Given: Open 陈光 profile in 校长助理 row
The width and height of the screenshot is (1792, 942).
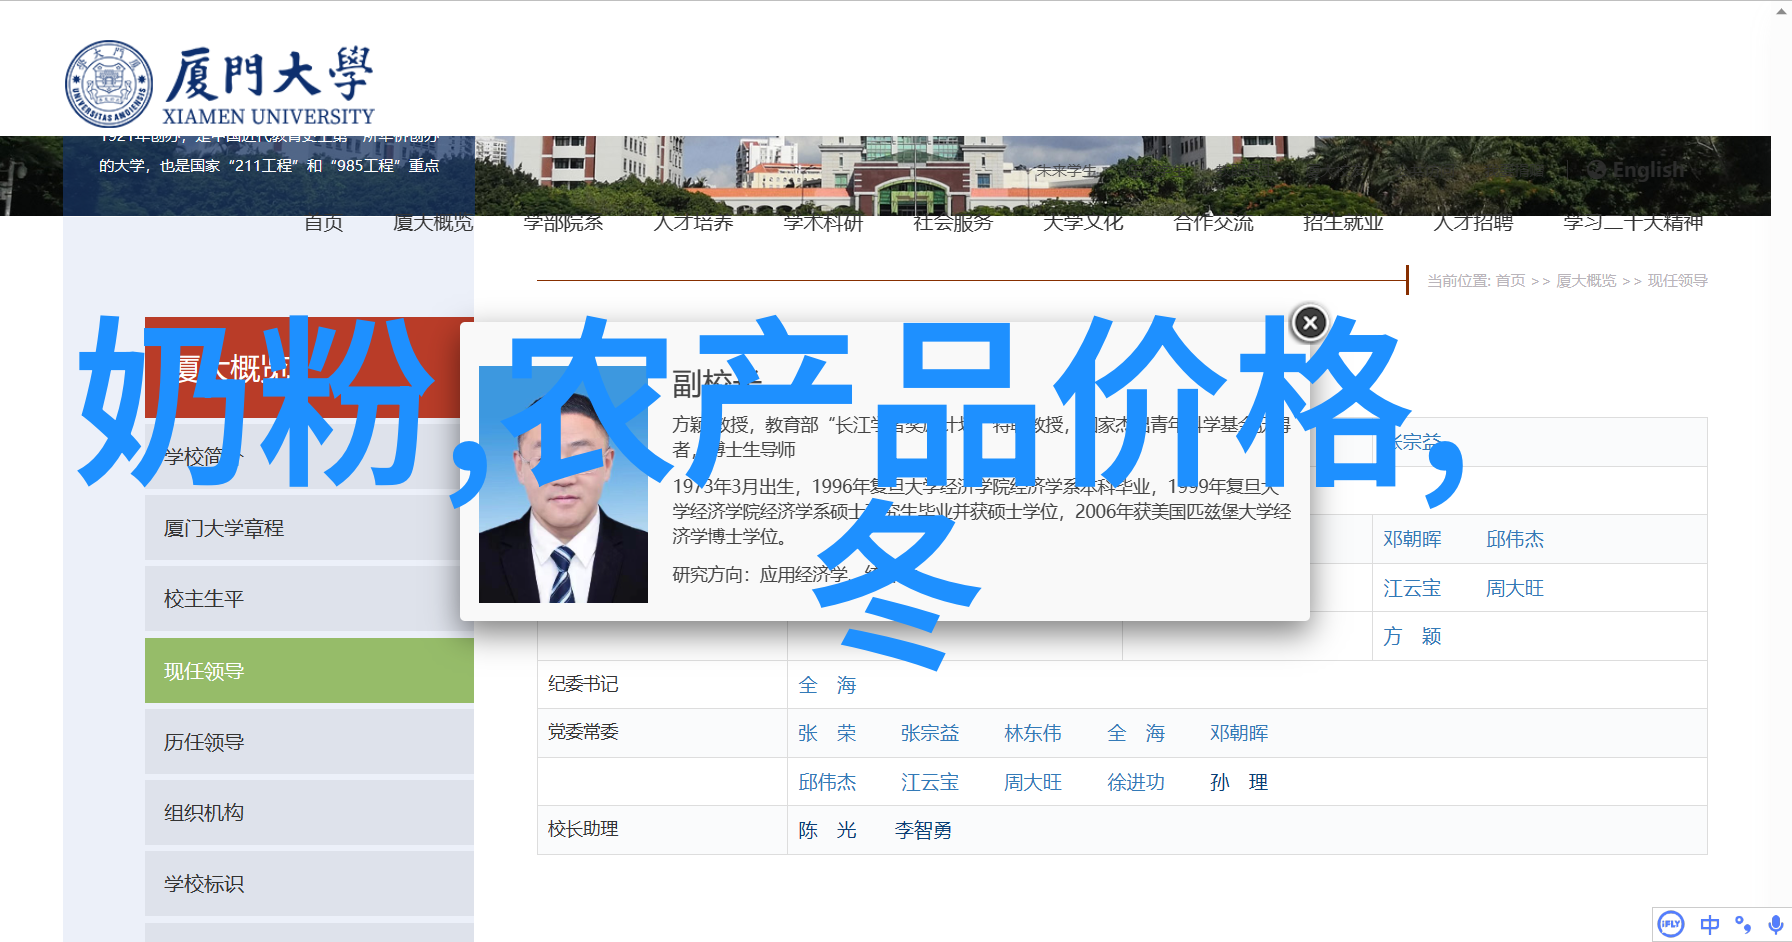Looking at the screenshot, I should [827, 830].
